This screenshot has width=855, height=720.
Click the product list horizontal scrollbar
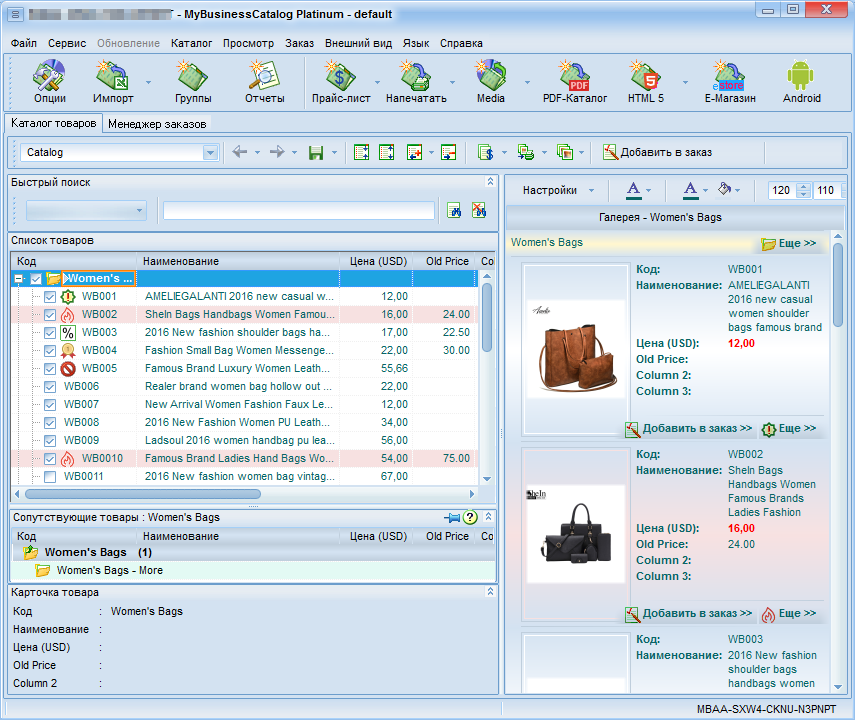(x=143, y=494)
